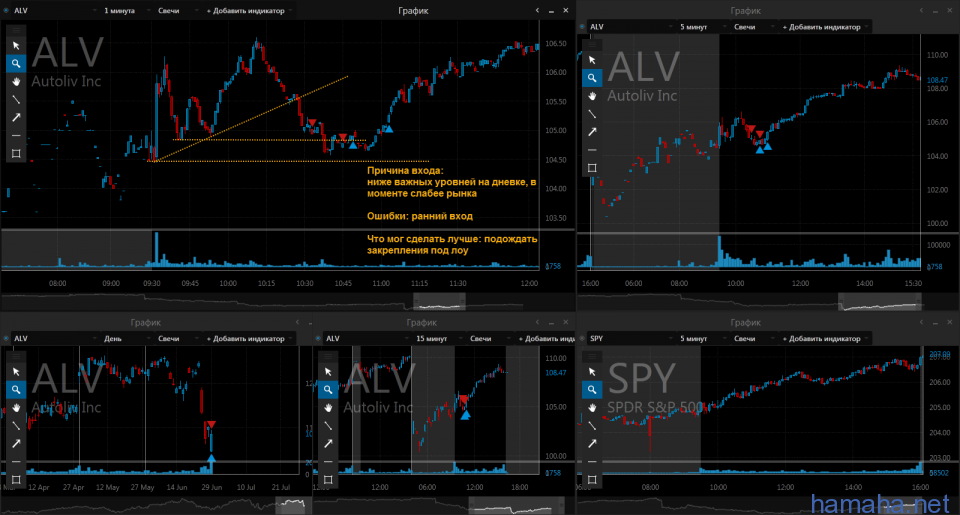Select the arrow drawing tool in ALV 1-minute chart
This screenshot has height=515, width=960.
[x=16, y=117]
